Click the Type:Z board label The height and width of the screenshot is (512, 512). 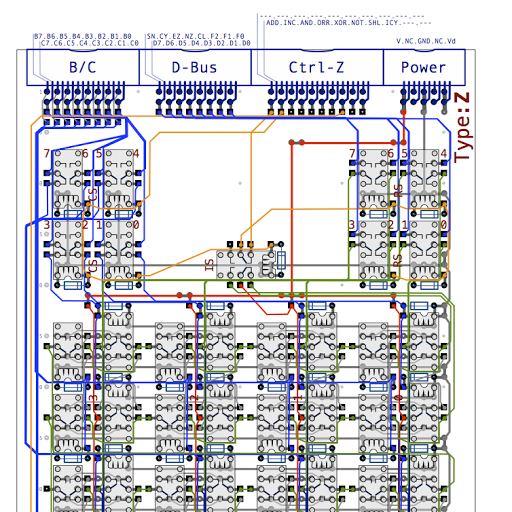click(462, 127)
